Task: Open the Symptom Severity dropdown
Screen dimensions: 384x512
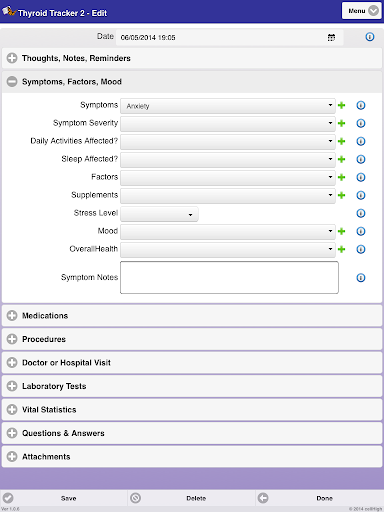Action: pyautogui.click(x=228, y=124)
